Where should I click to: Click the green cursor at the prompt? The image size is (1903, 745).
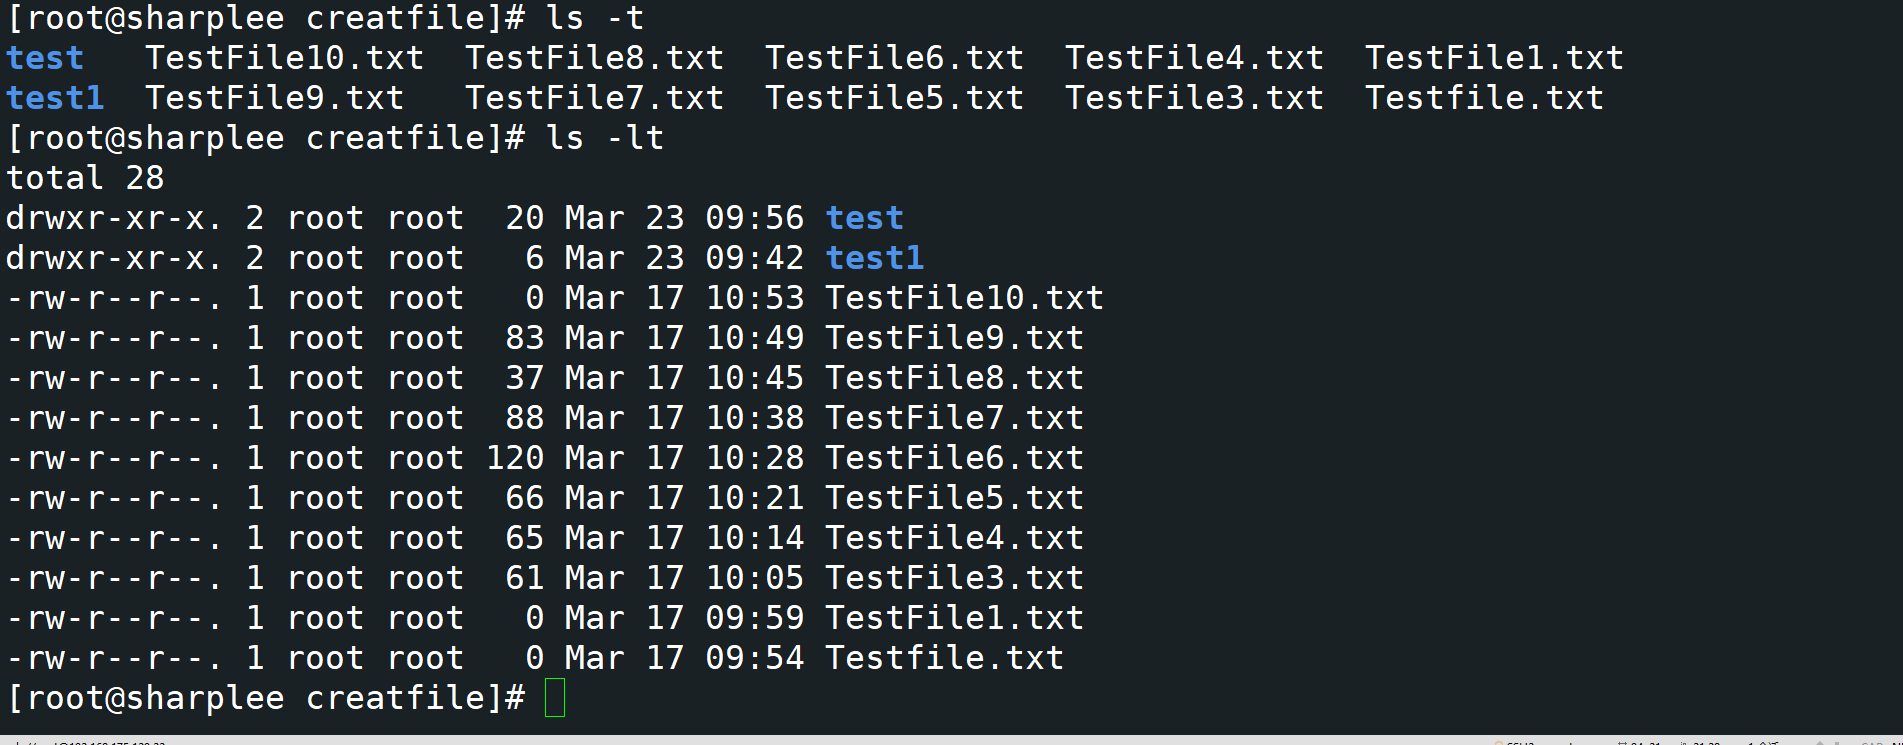(555, 698)
